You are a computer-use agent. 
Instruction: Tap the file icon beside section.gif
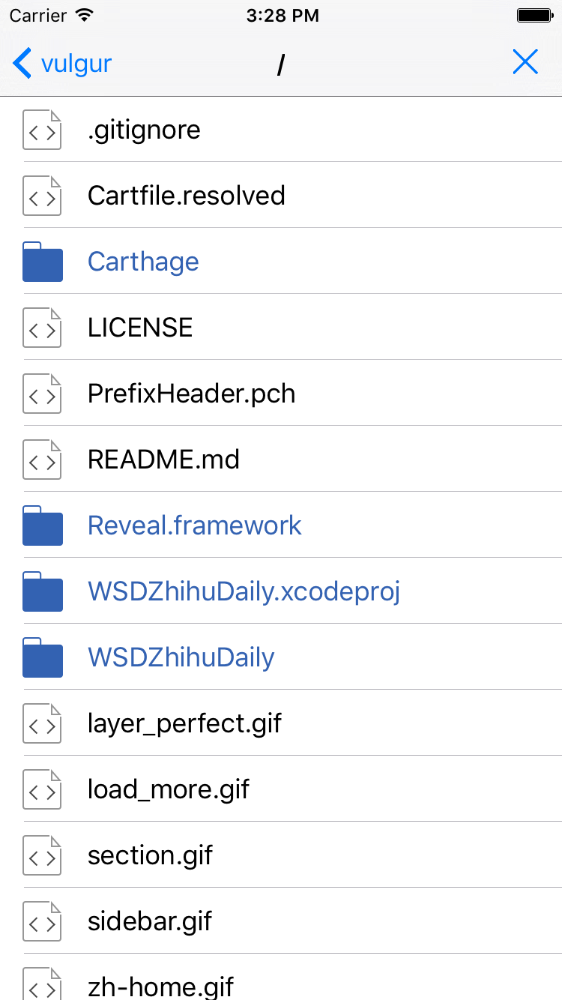pos(42,855)
